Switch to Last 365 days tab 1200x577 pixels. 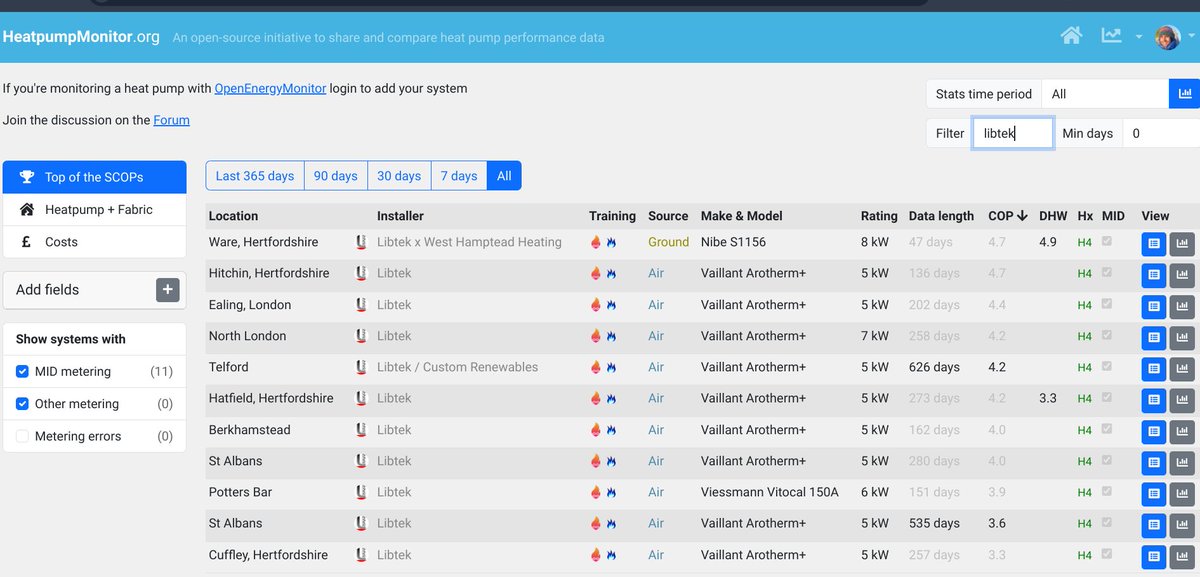(255, 176)
